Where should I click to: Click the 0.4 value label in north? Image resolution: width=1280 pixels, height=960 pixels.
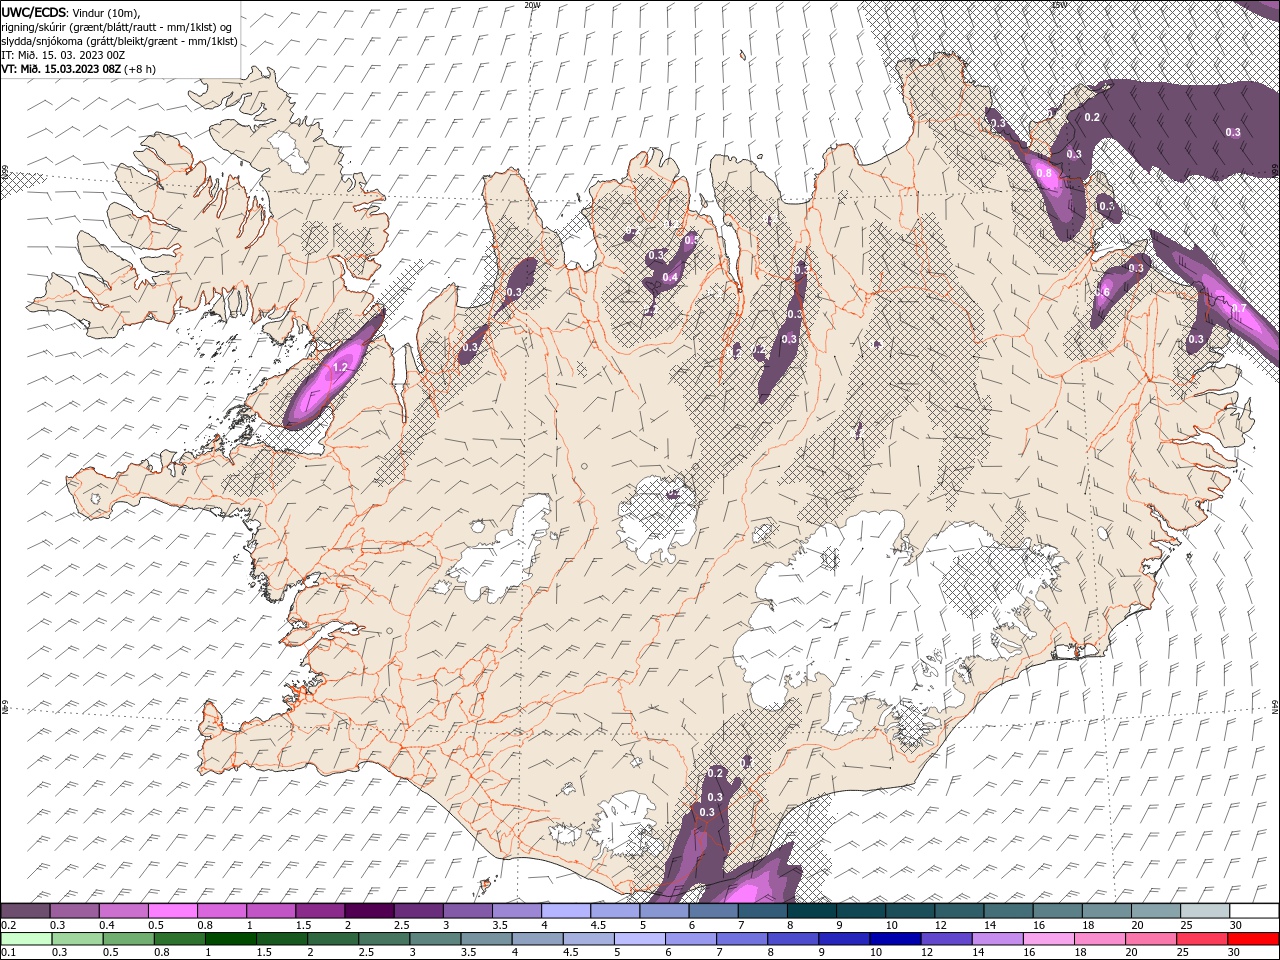pyautogui.click(x=670, y=277)
